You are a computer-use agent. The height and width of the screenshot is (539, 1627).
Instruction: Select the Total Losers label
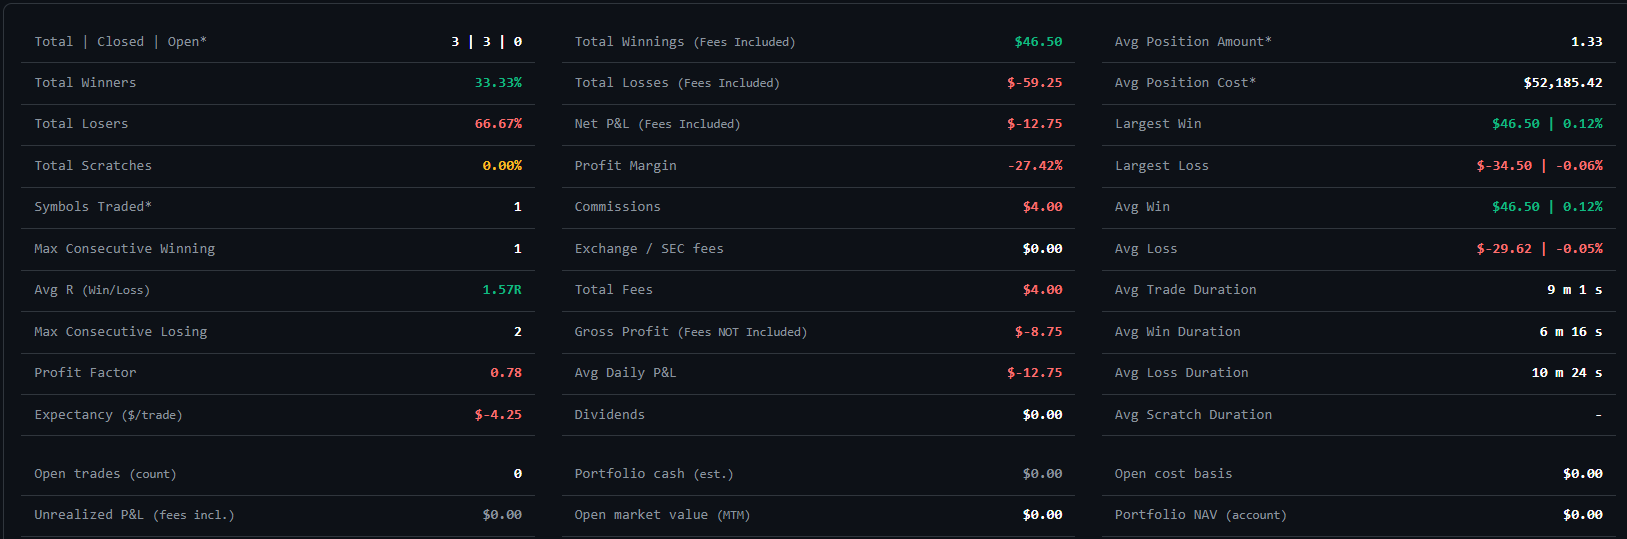[x=81, y=124]
